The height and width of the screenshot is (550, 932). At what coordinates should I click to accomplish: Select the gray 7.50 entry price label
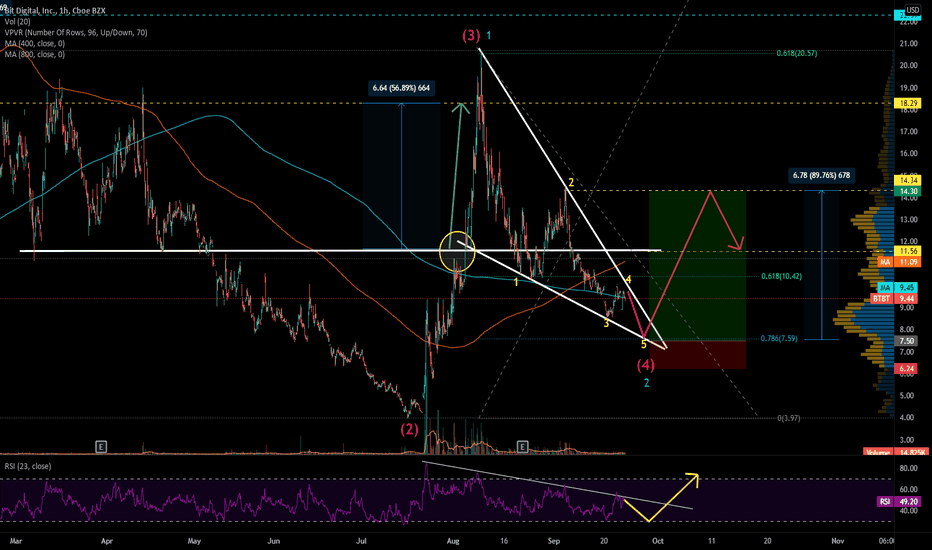[x=907, y=341]
